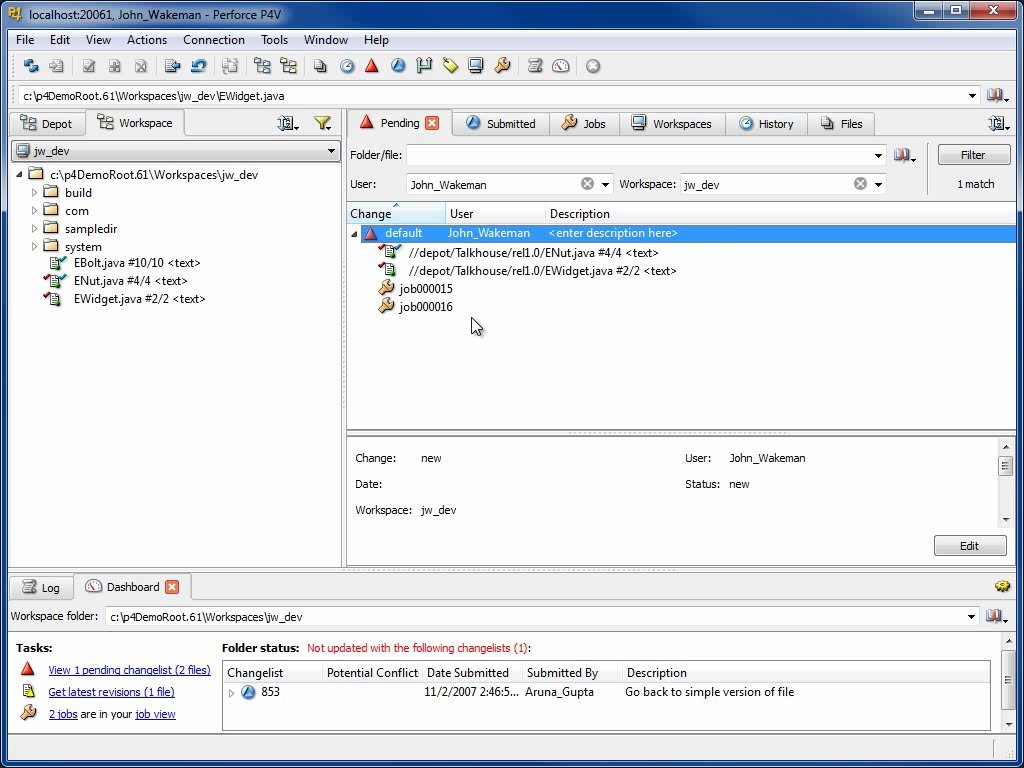Clear the Workspace field jw_dev
This screenshot has height=768, width=1024.
[860, 184]
